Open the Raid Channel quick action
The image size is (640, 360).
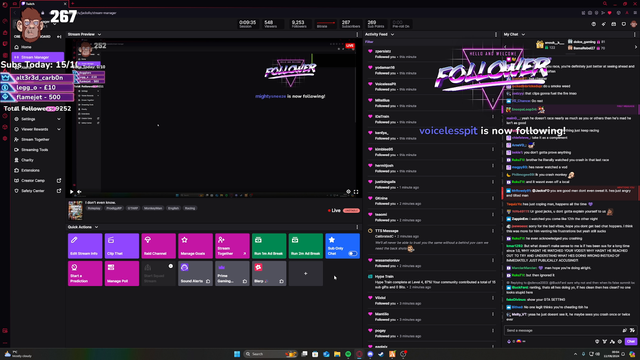(x=158, y=246)
